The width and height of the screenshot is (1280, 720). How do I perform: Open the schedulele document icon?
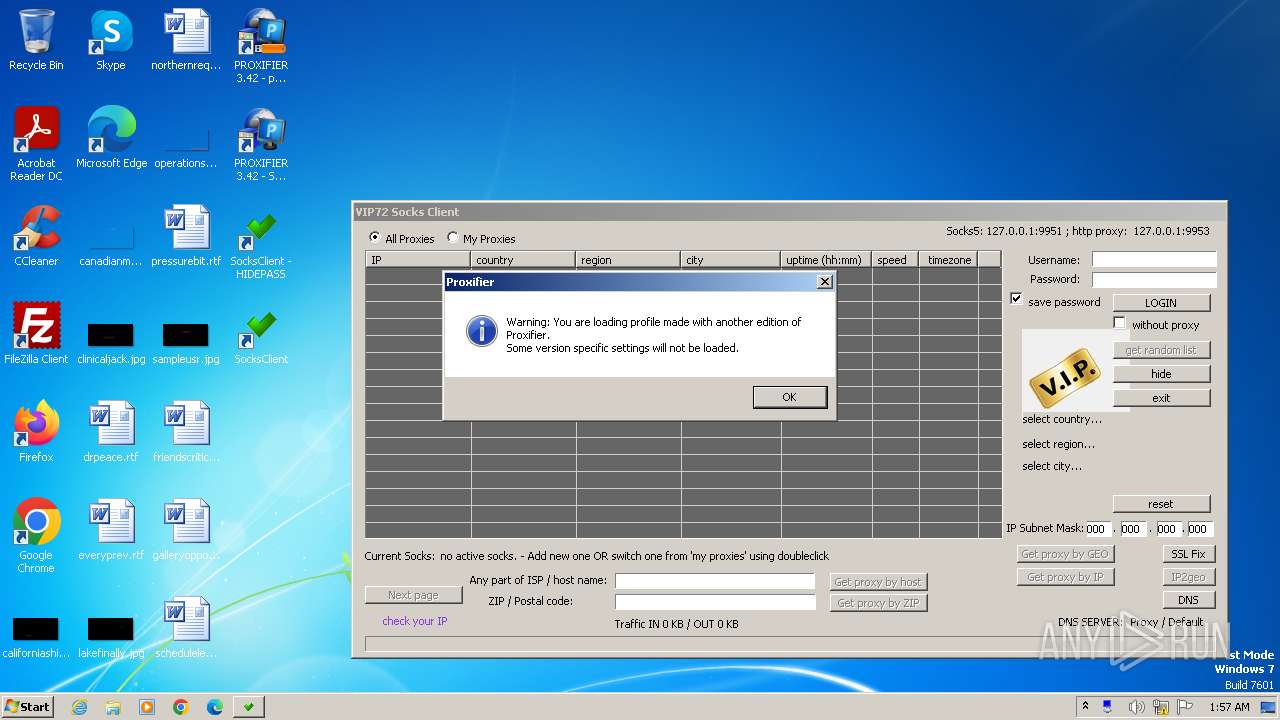click(x=186, y=628)
